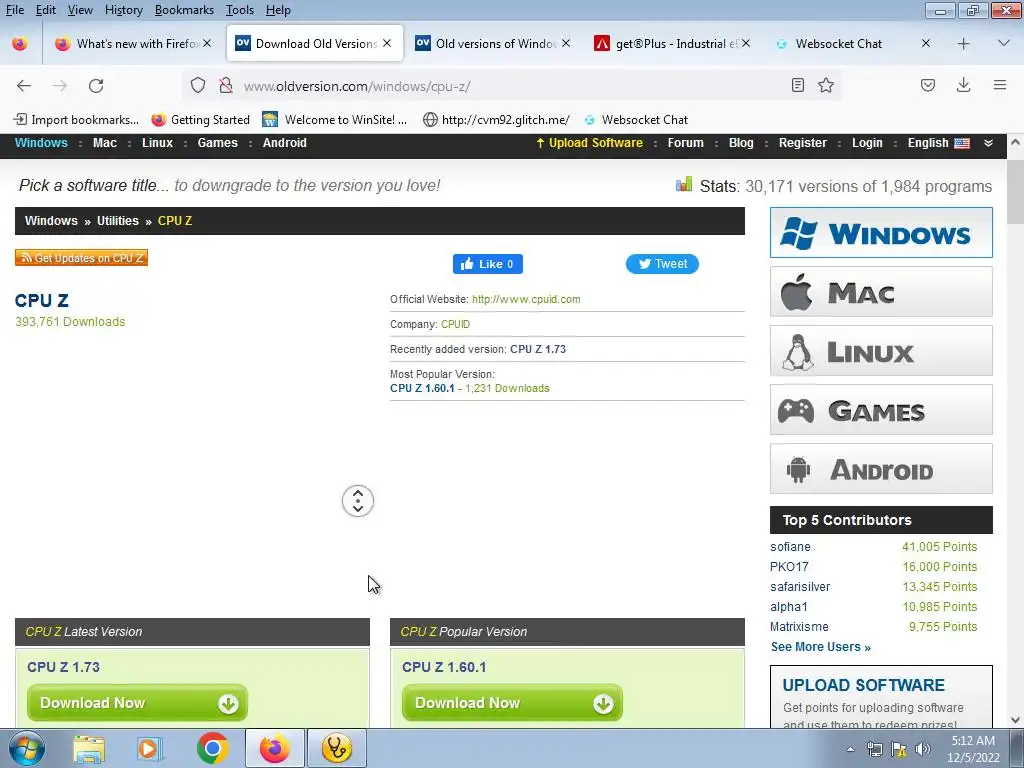The width and height of the screenshot is (1024, 768).
Task: Click the Twitter Tweet button
Action: [x=662, y=264]
